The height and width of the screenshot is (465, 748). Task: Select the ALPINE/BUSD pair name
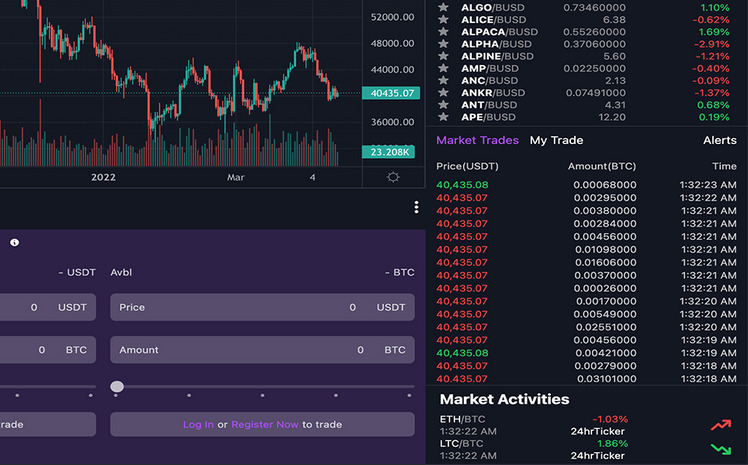(x=497, y=56)
